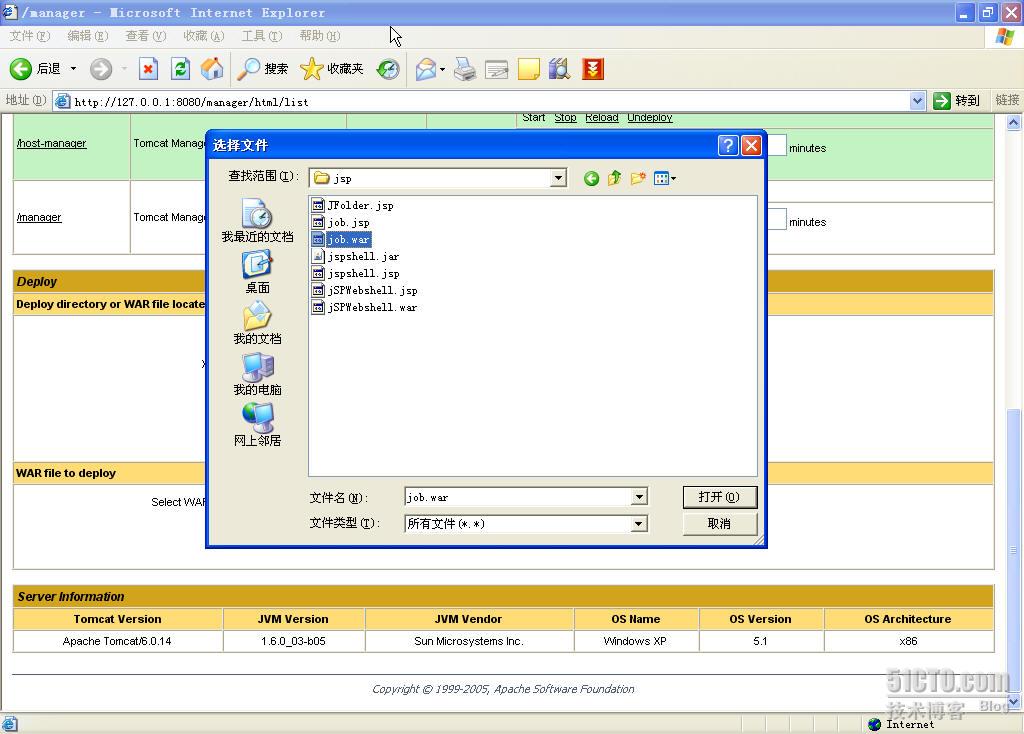Image resolution: width=1024 pixels, height=734 pixels.
Task: Click the yellow note toolbar icon
Action: click(x=528, y=69)
